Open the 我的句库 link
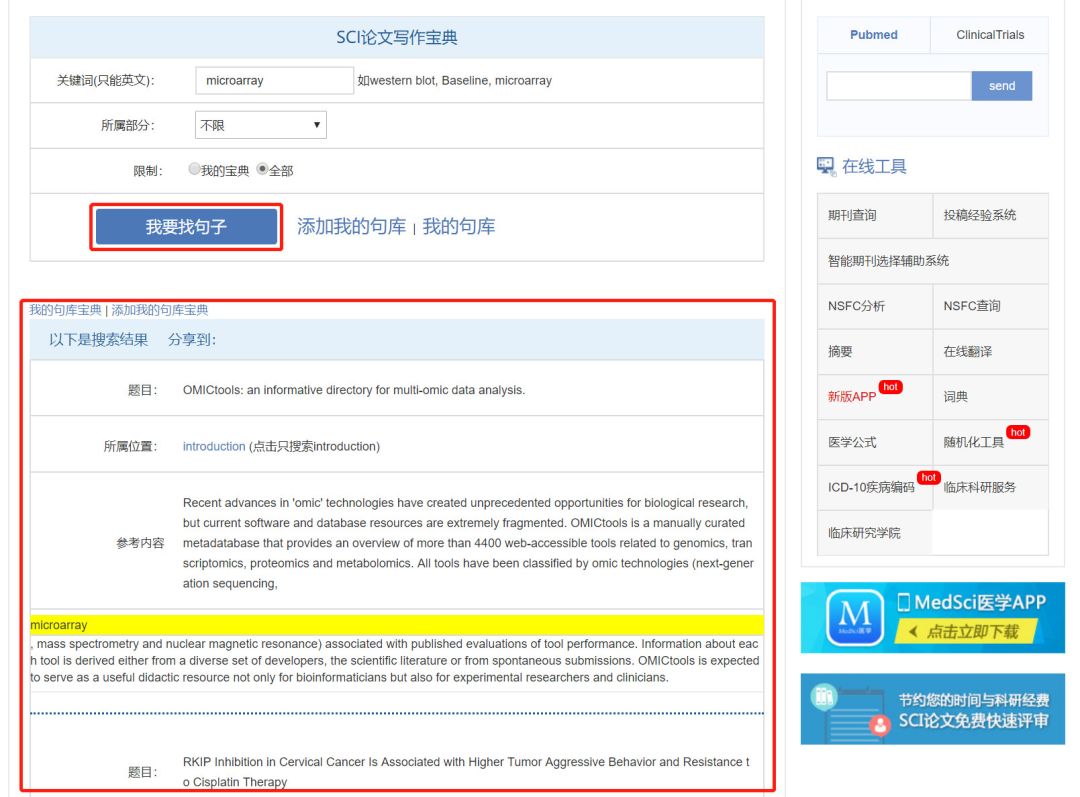 (x=459, y=227)
